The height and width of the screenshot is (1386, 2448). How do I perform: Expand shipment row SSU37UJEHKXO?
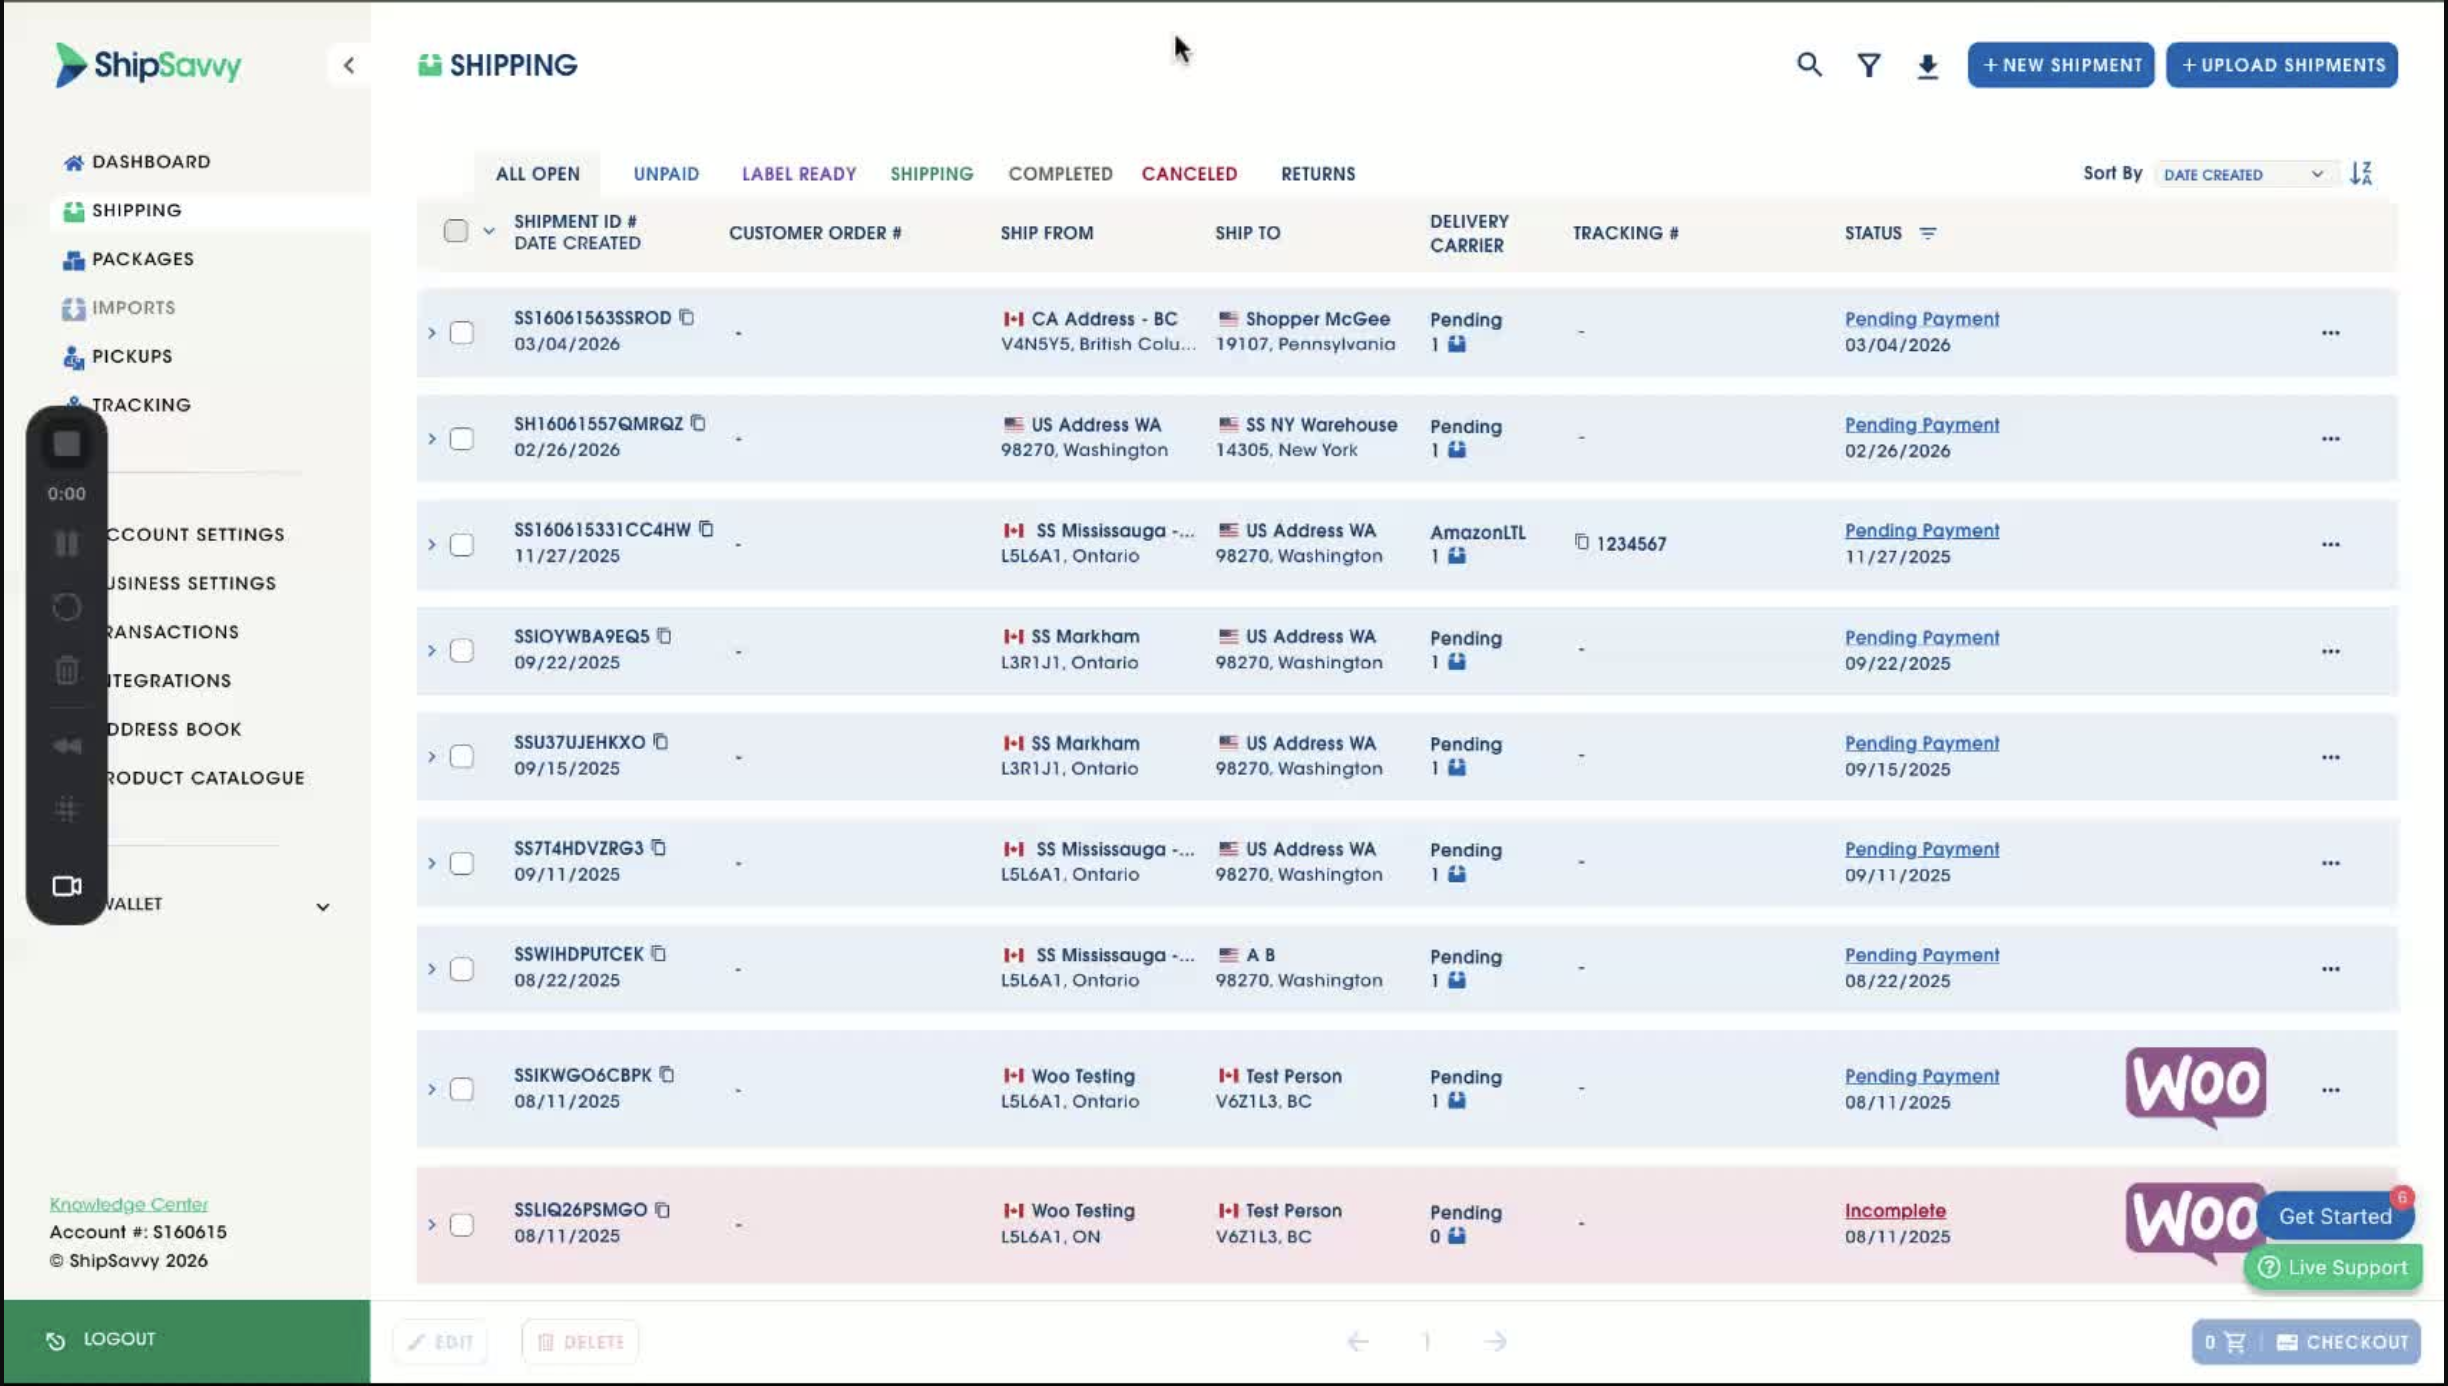(x=432, y=757)
